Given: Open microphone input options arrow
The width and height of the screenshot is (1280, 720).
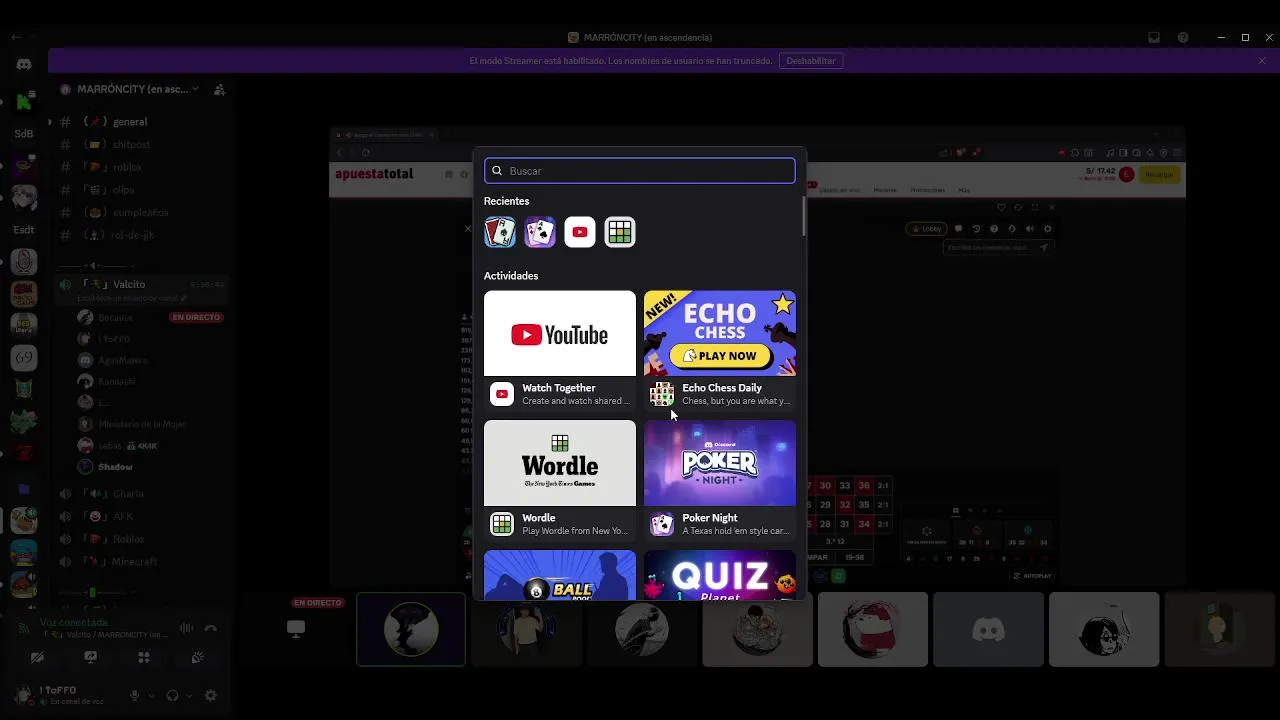Looking at the screenshot, I should pyautogui.click(x=152, y=695).
